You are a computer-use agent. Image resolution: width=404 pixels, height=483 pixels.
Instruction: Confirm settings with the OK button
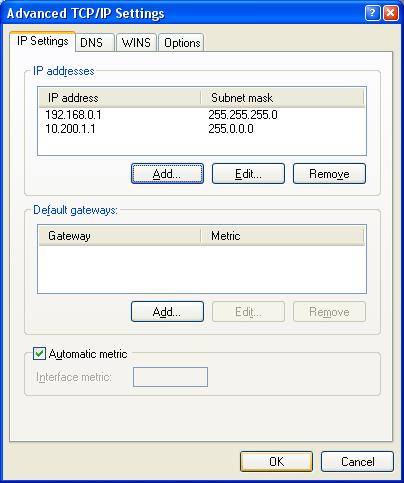coord(276,462)
